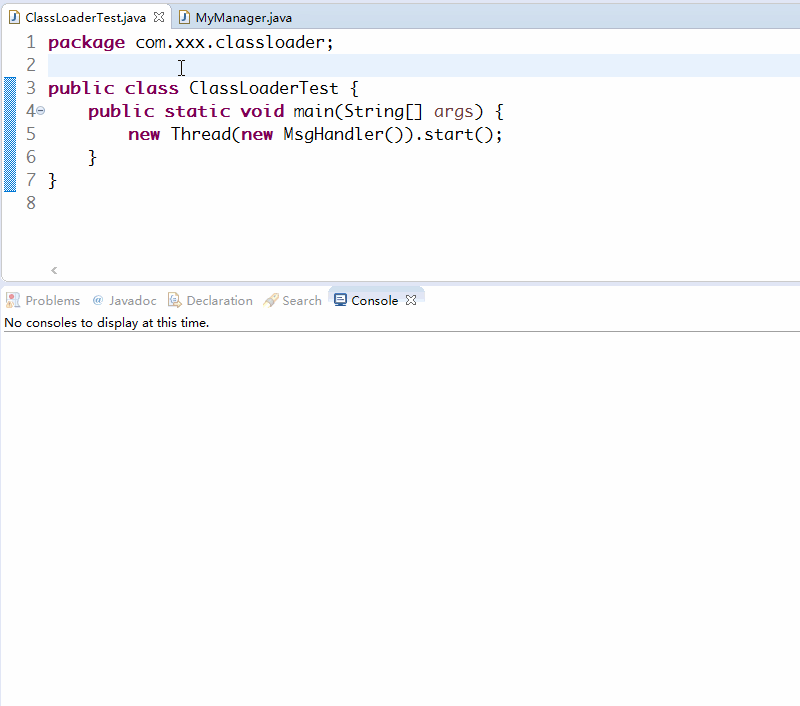800x706 pixels.
Task: Click the args parameter on line 4
Action: coord(454,113)
